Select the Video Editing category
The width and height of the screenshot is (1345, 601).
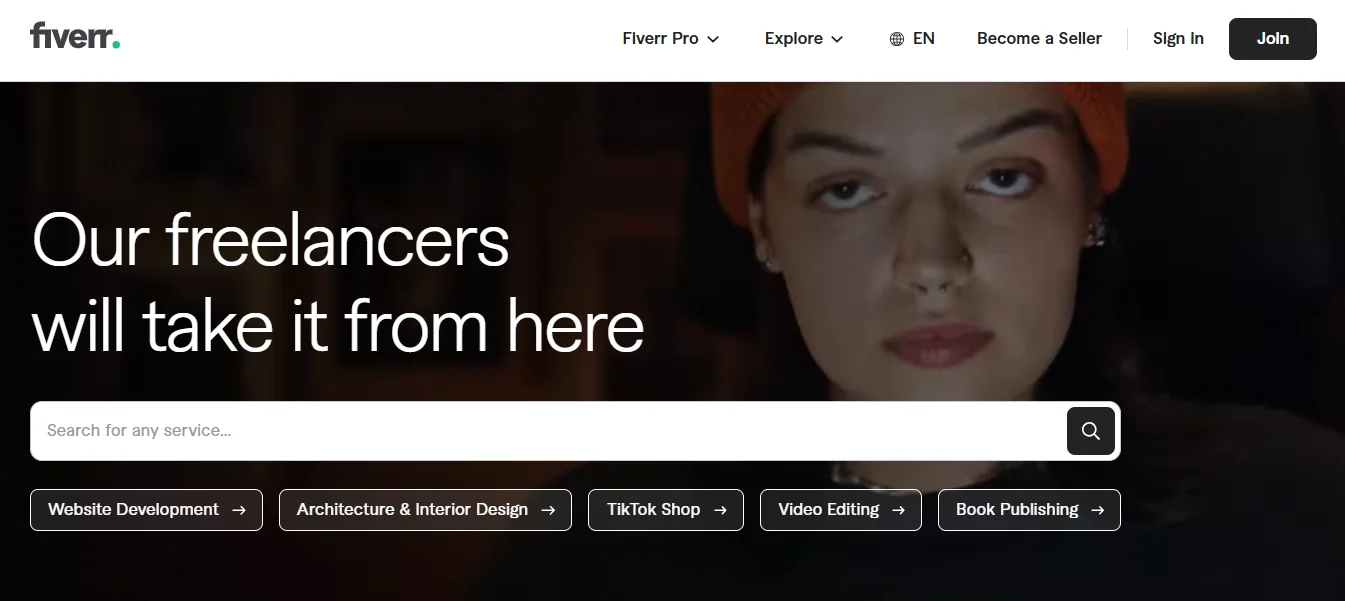(841, 510)
